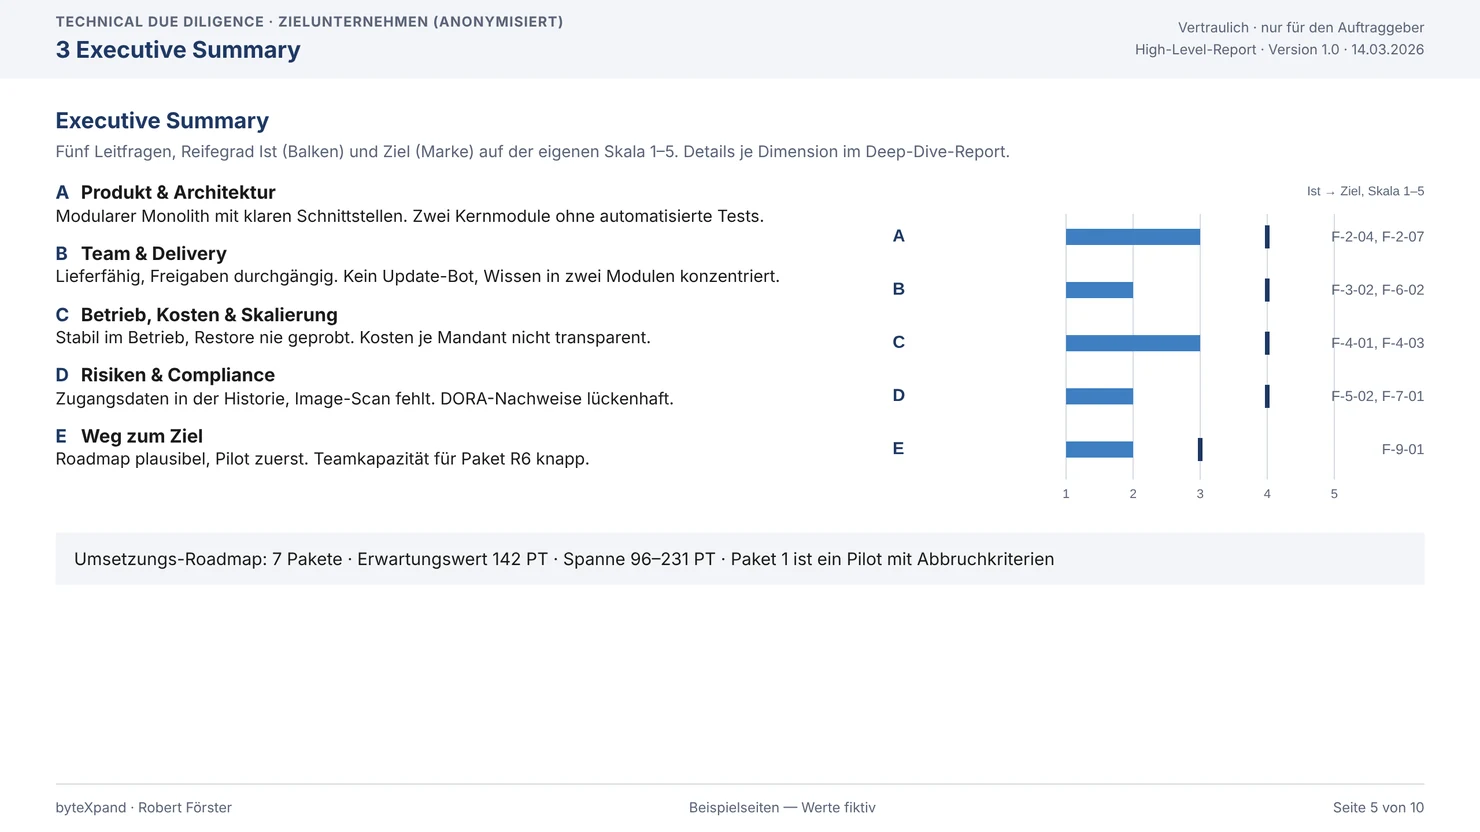This screenshot has width=1480, height=832.
Task: Click the description starting "Zugangsdaten in der Historie"
Action: pyautogui.click(x=365, y=399)
